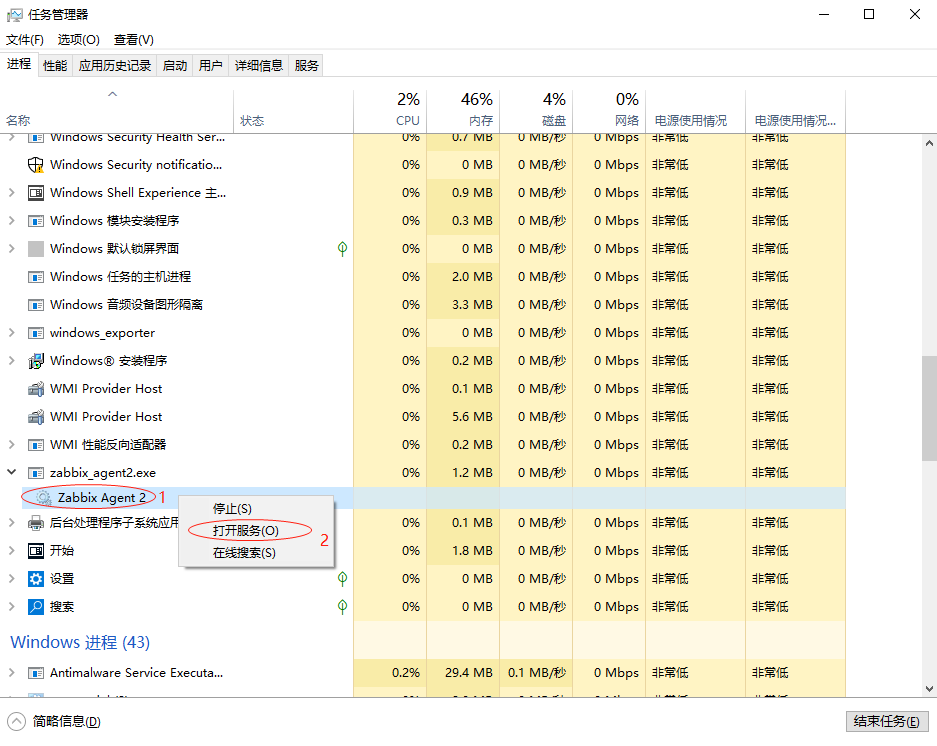937x746 pixels.
Task: Click the Windows® 安装程序 installer icon
Action: [x=36, y=361]
